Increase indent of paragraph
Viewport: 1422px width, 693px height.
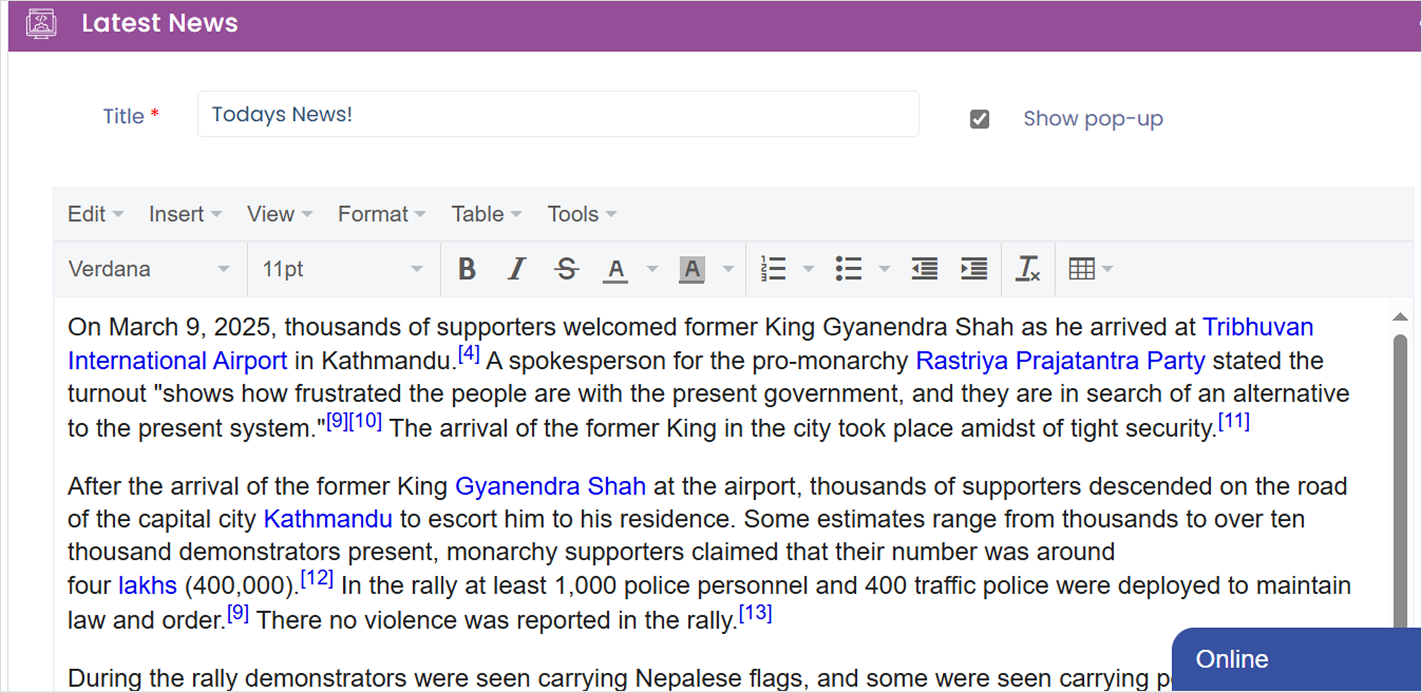coord(973,269)
